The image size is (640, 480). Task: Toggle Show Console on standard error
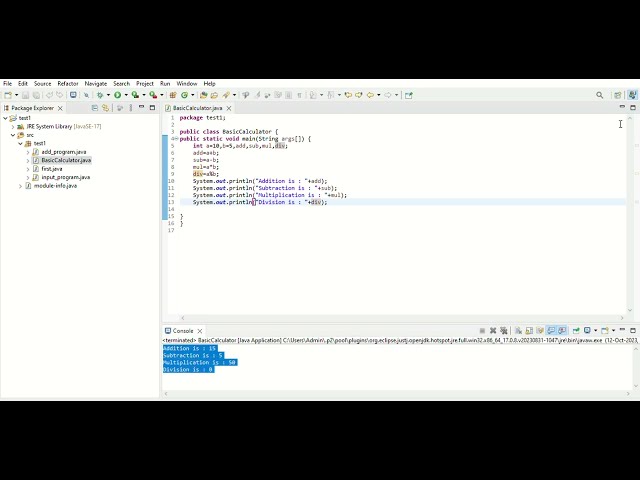coord(562,331)
